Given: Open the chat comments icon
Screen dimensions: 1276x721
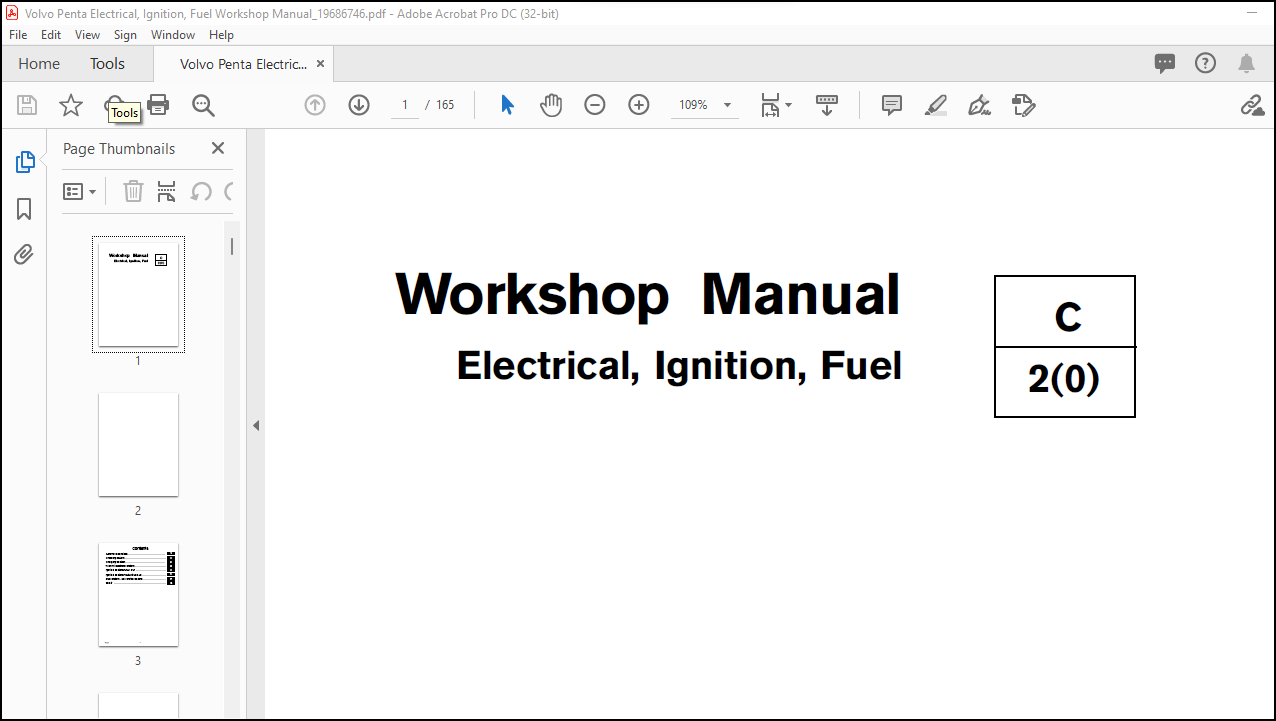Looking at the screenshot, I should [1165, 63].
